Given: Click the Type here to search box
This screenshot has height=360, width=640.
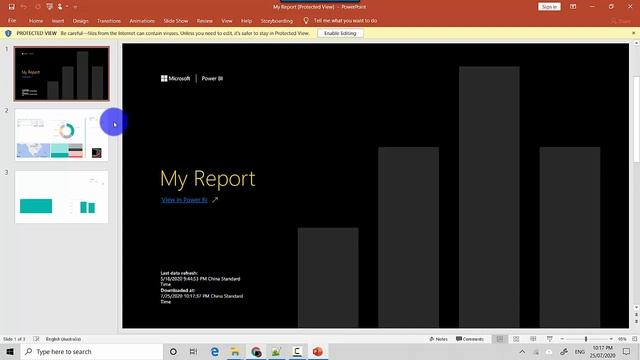Looking at the screenshot, I should tap(92, 351).
